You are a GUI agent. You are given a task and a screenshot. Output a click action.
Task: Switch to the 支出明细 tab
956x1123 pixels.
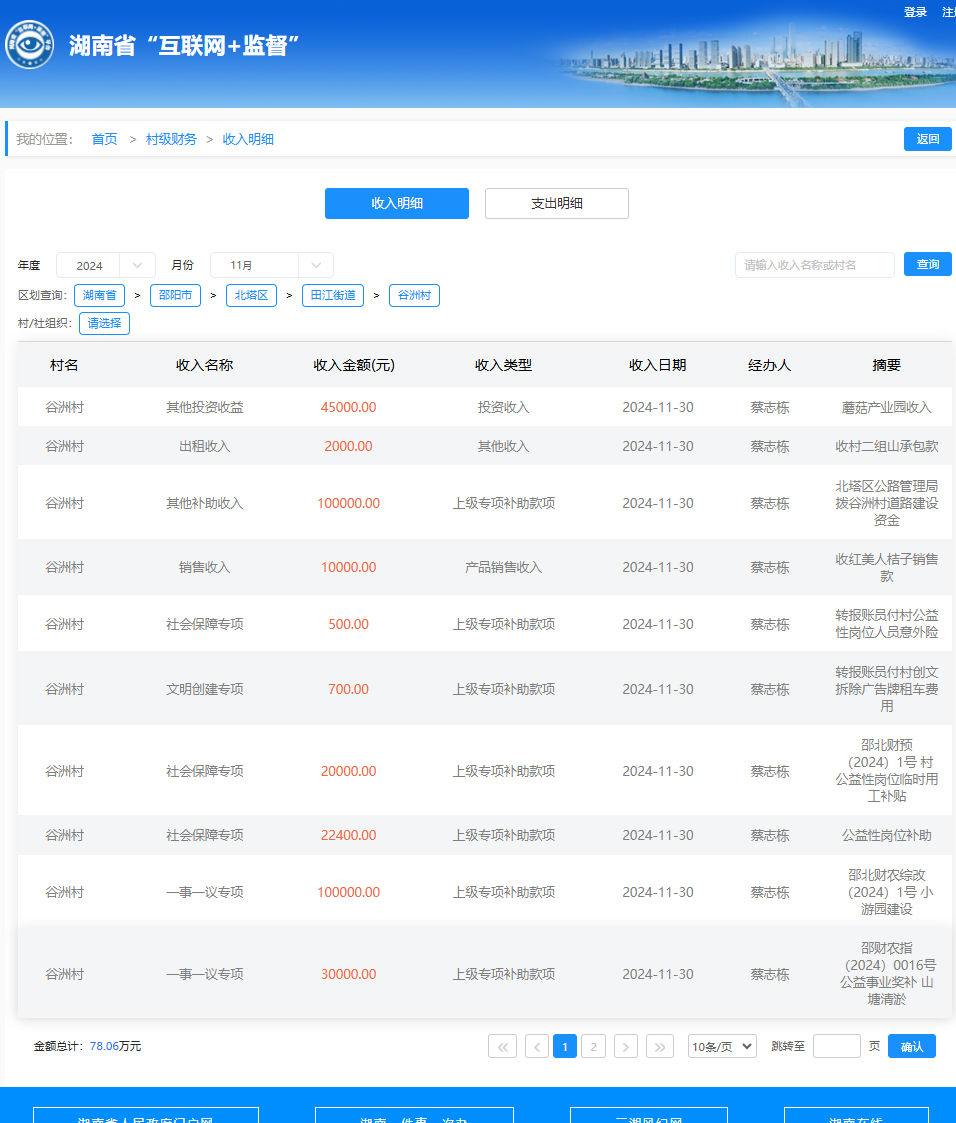pos(556,203)
